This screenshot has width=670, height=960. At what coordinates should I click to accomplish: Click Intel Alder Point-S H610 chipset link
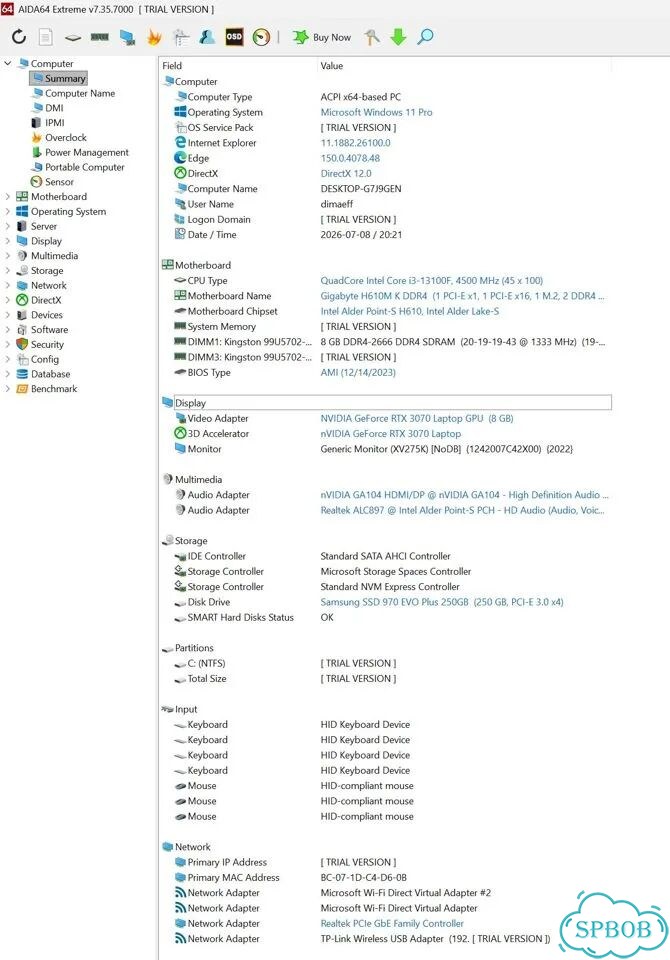click(409, 311)
